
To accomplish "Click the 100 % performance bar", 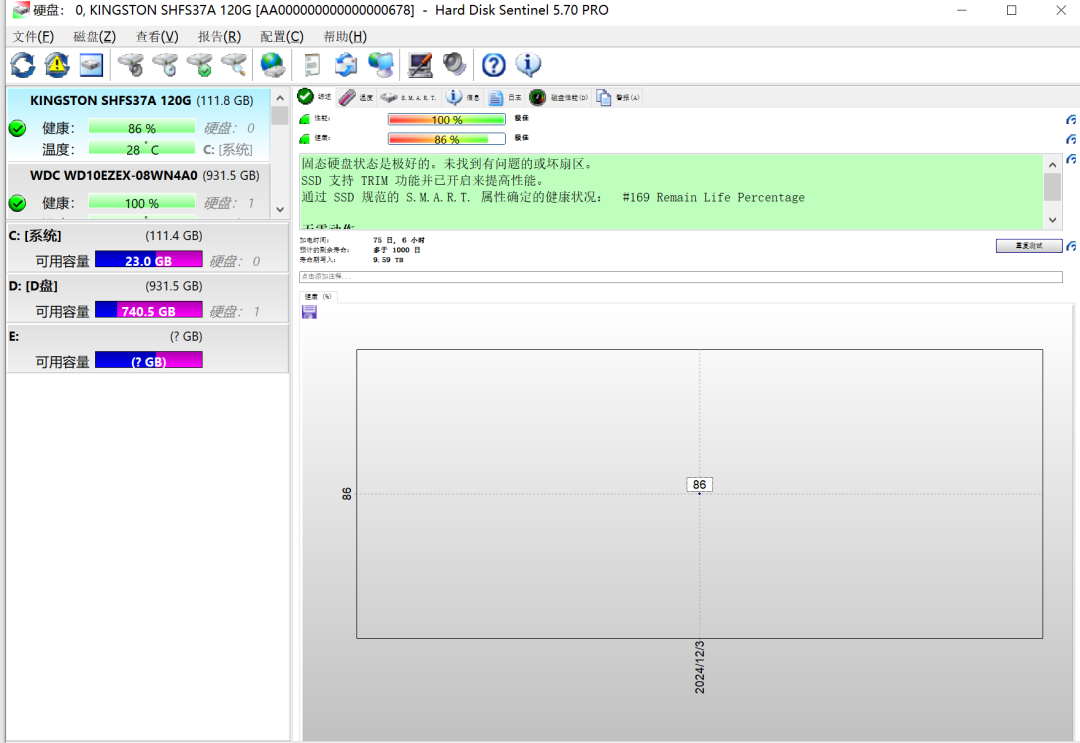I will pyautogui.click(x=446, y=120).
